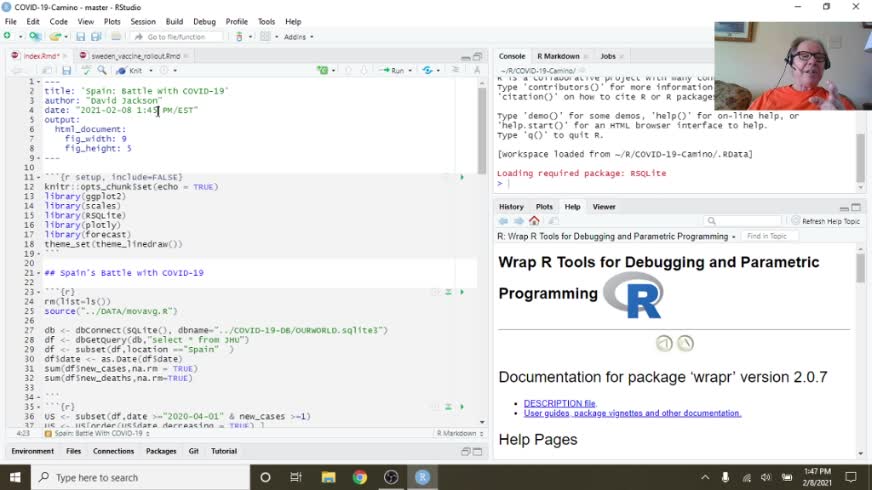Open the version control Git toolbar icon
The image size is (872, 490).
[x=239, y=37]
